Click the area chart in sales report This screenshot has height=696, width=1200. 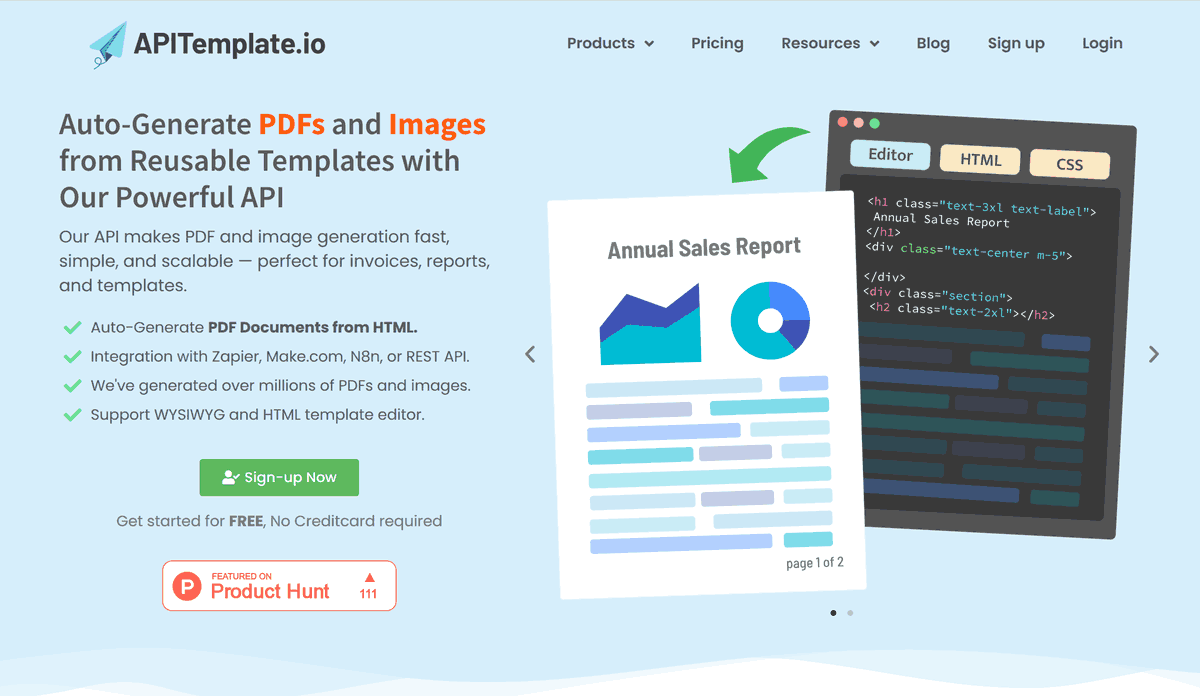[x=650, y=325]
